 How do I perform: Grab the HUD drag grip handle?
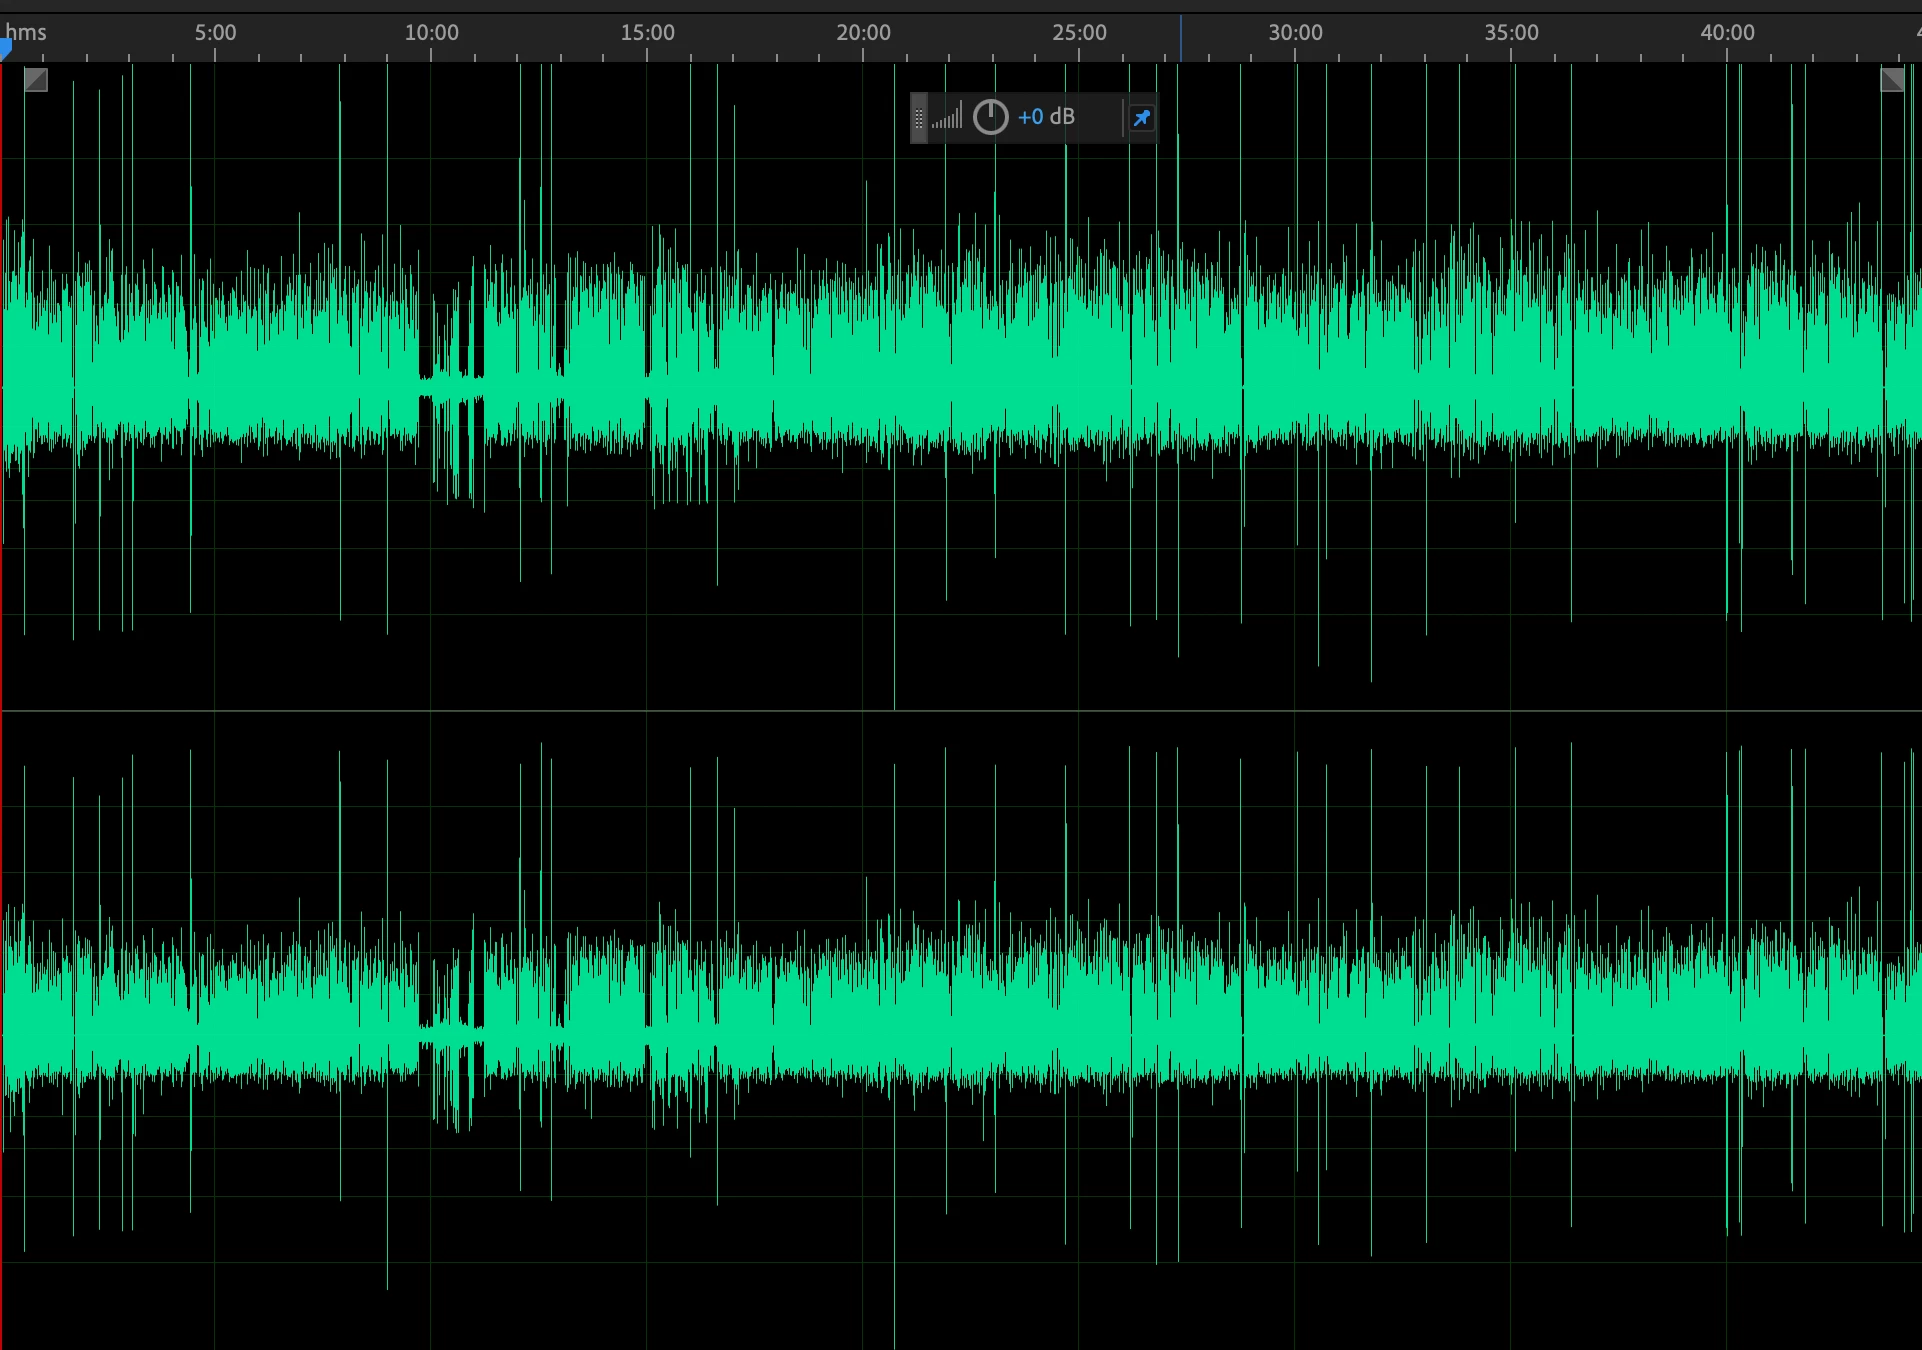(919, 118)
